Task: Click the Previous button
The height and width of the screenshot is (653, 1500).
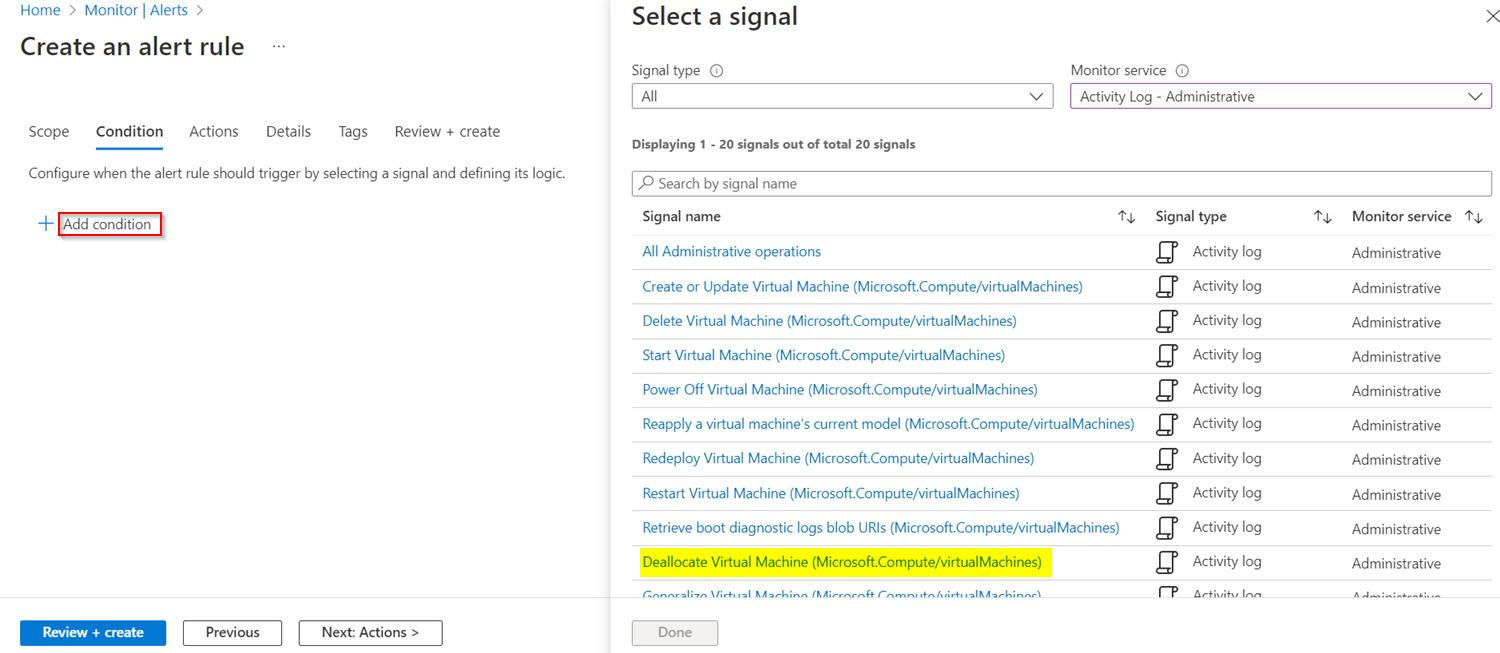Action: tap(232, 632)
